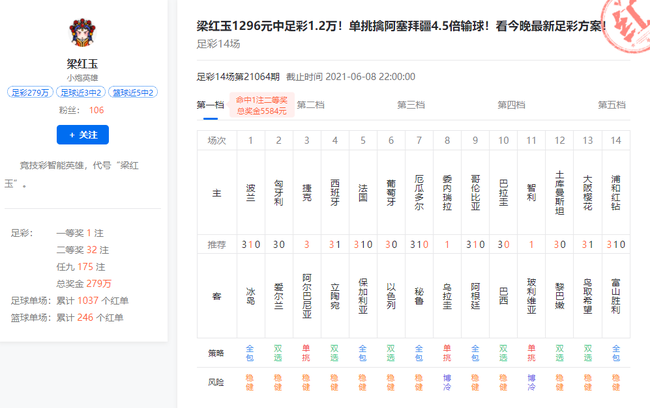
Task: Click away team 阿根廷 in match 9
Action: coord(475,296)
